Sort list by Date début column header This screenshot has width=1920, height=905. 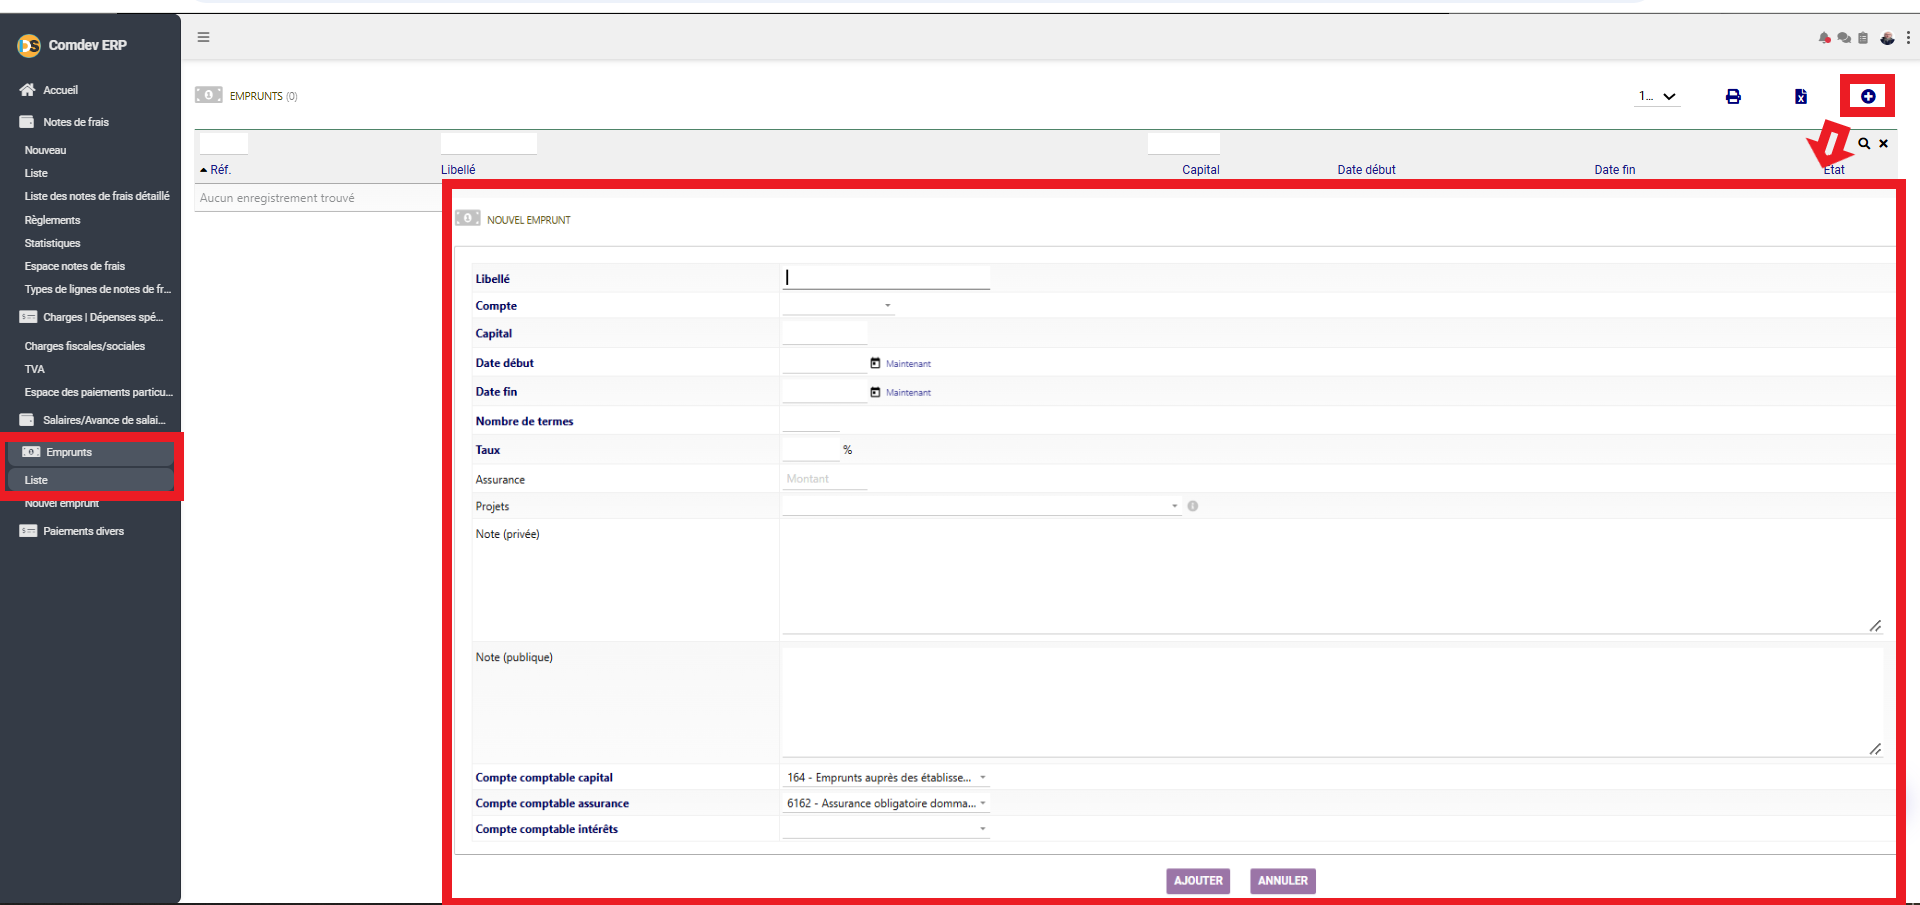(1366, 170)
